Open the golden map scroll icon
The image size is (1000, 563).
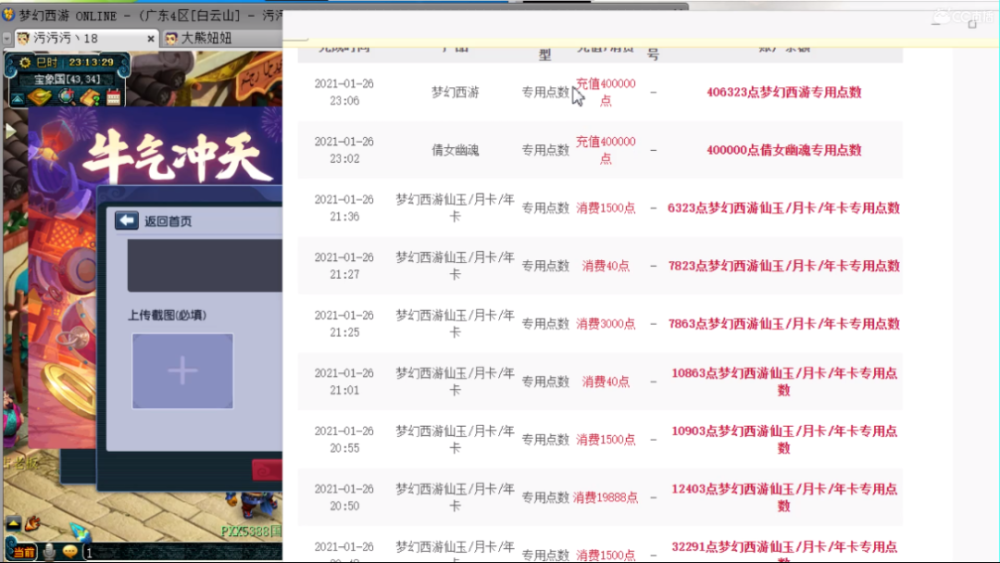pyautogui.click(x=40, y=98)
